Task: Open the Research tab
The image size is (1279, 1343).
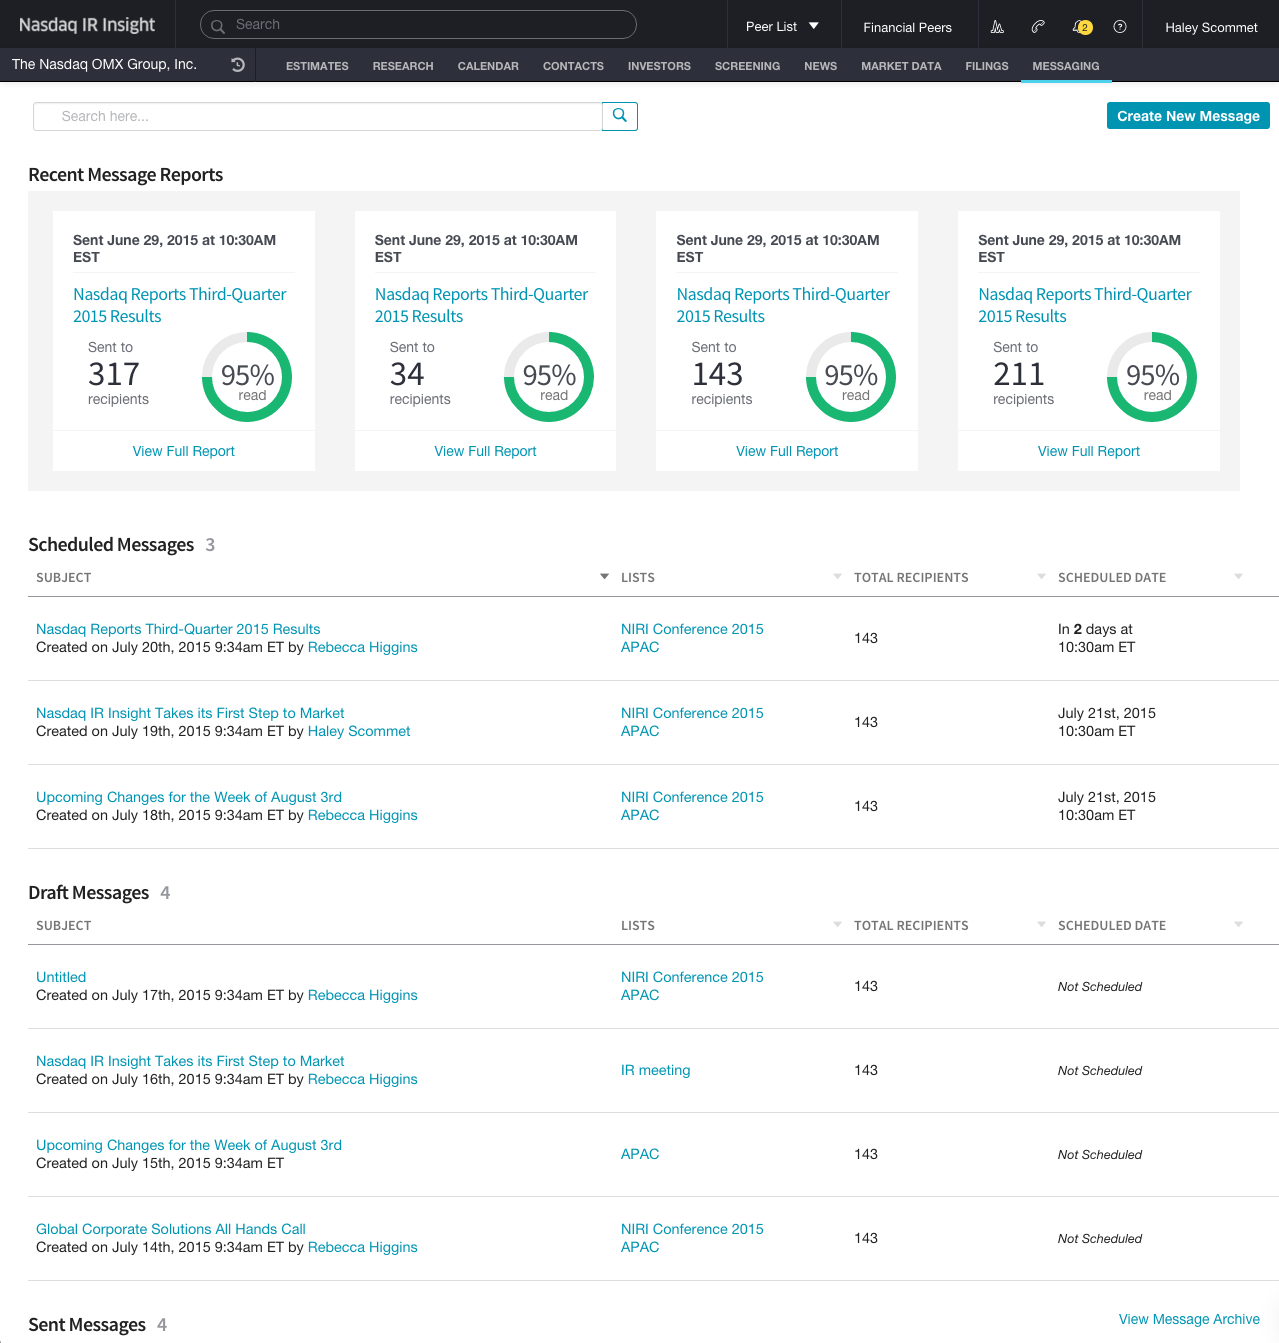Action: click(x=403, y=66)
